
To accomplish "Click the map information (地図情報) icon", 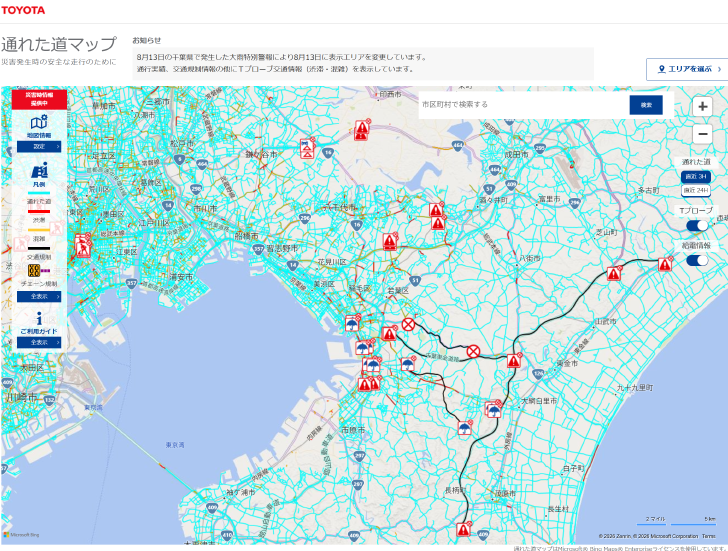I will coord(39,123).
